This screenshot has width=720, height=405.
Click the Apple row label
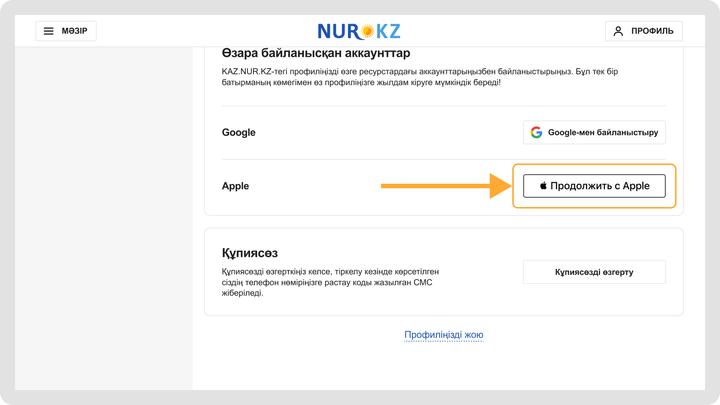click(235, 186)
